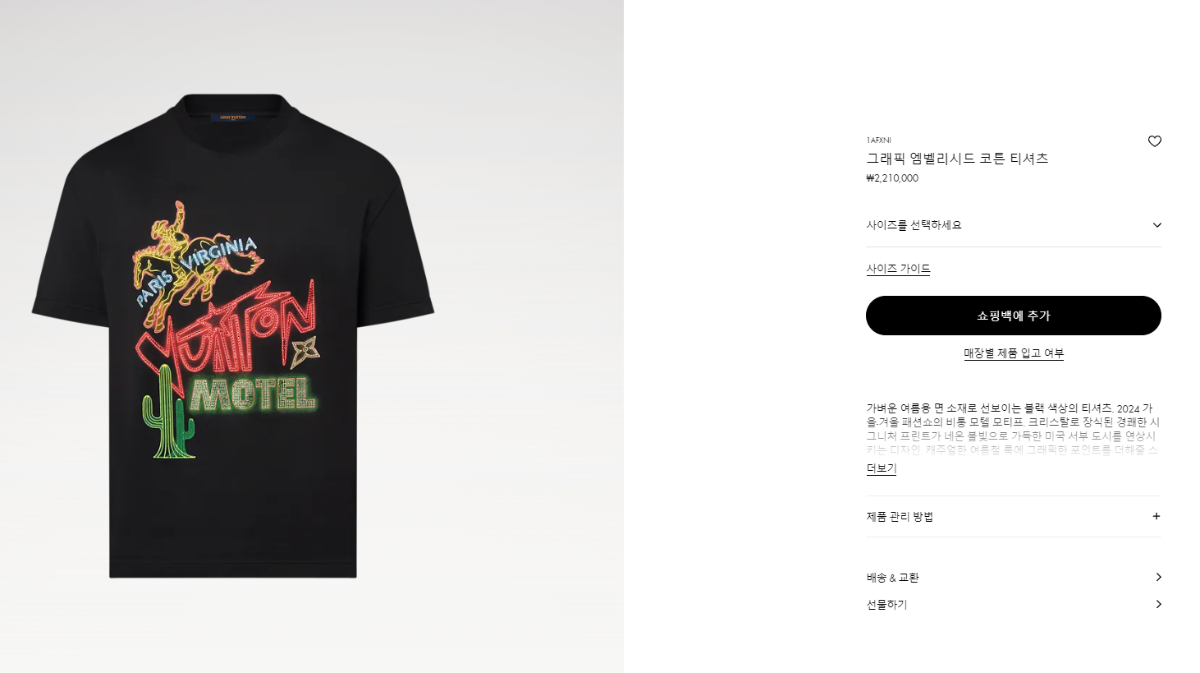Click the chevron arrow in size selector
1200x673 pixels.
pyautogui.click(x=1157, y=225)
